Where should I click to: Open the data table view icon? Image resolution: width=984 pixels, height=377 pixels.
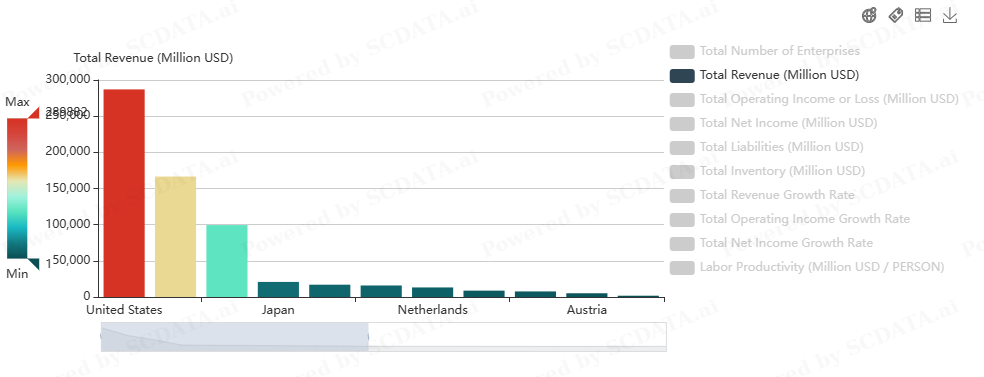pos(922,15)
